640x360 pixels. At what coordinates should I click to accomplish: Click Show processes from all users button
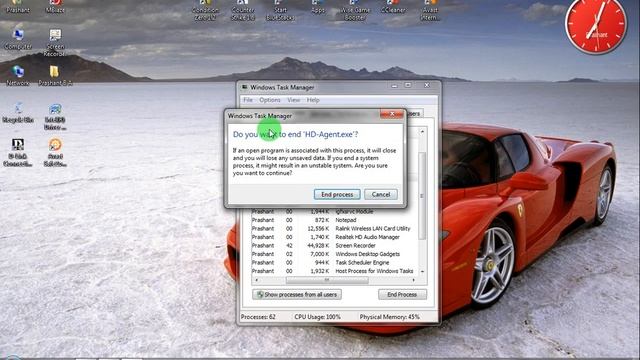pos(297,294)
